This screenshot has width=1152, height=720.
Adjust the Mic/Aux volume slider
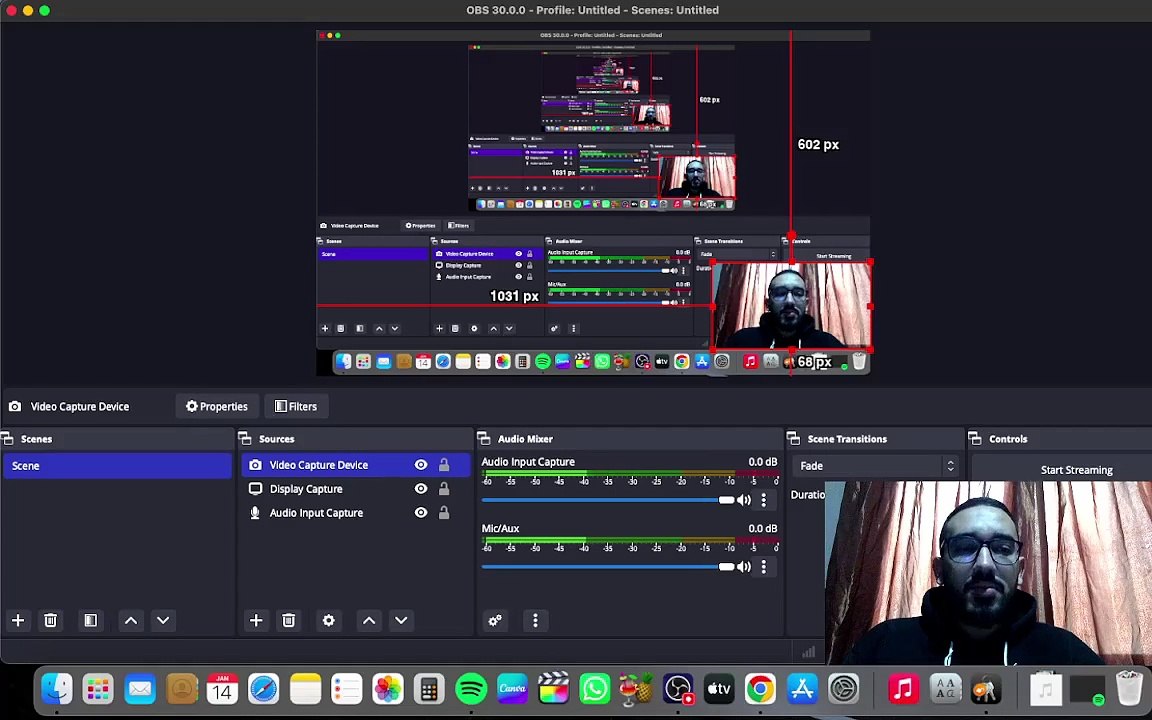tap(608, 566)
